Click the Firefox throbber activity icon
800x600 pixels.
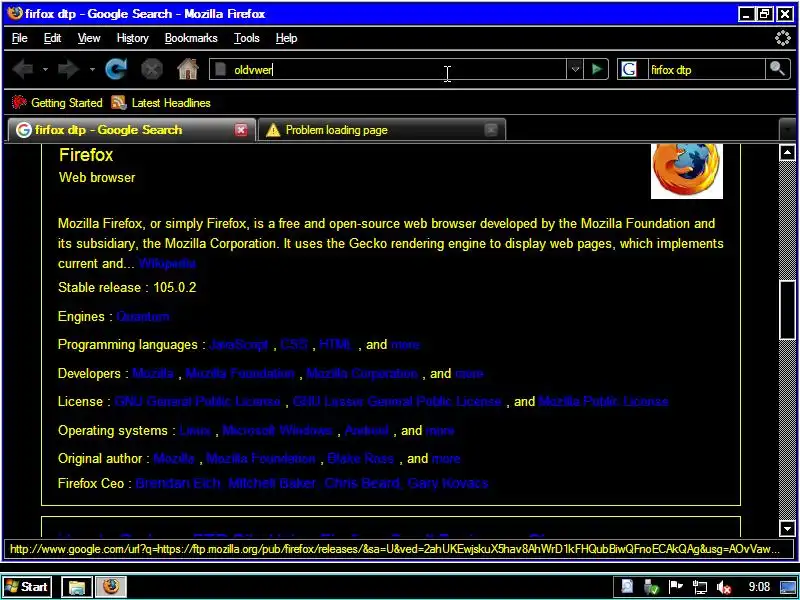[783, 38]
